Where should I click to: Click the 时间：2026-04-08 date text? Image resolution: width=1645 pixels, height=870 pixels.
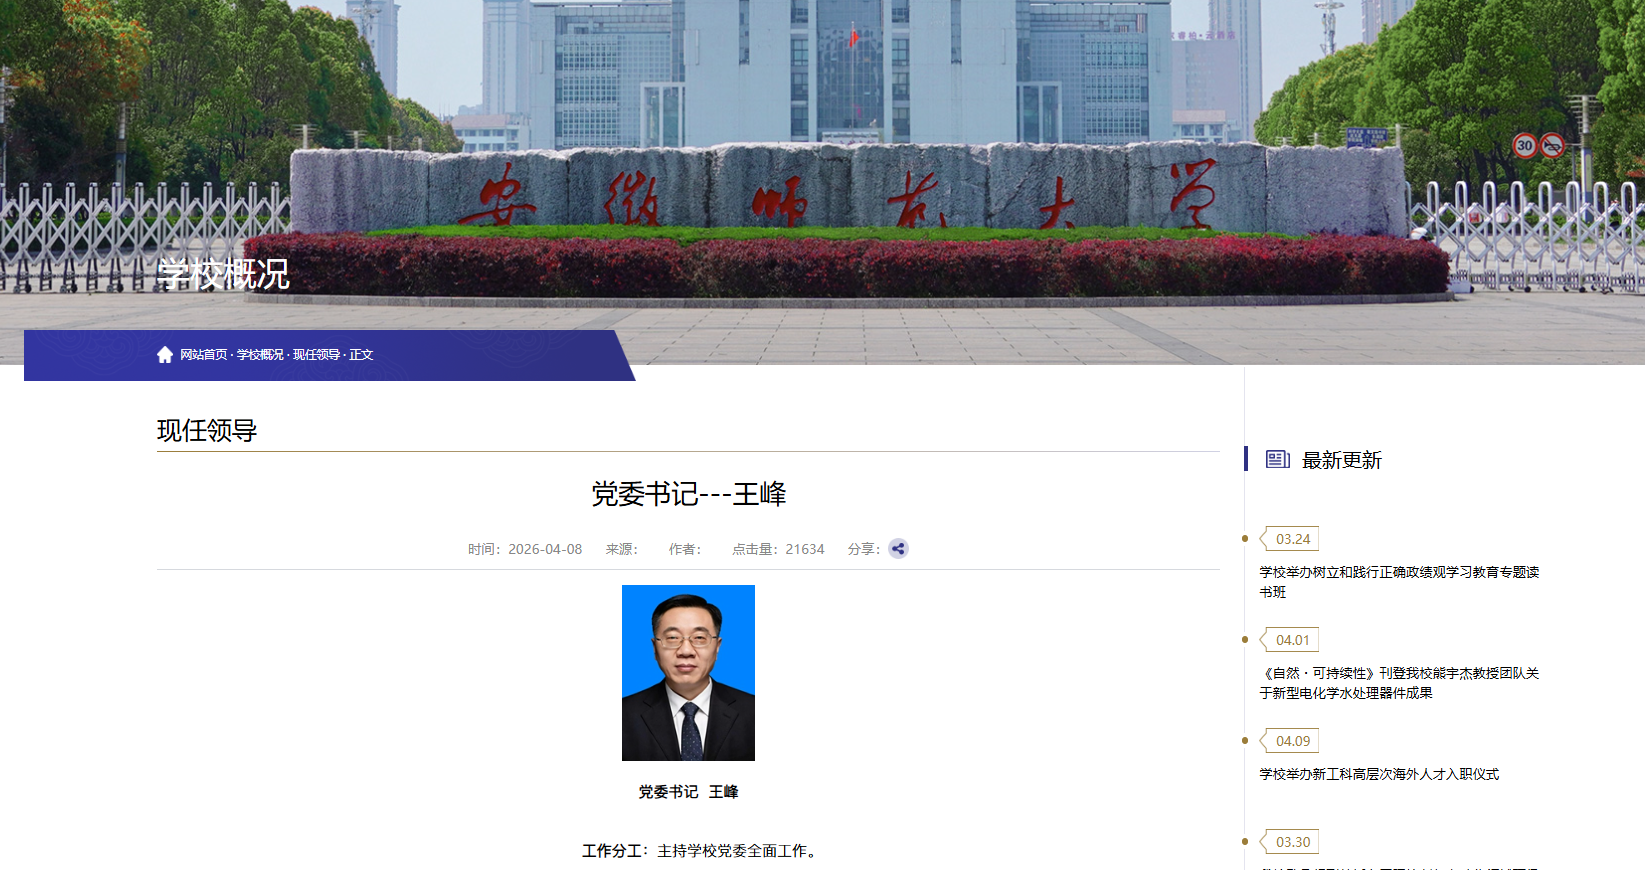pyautogui.click(x=525, y=549)
